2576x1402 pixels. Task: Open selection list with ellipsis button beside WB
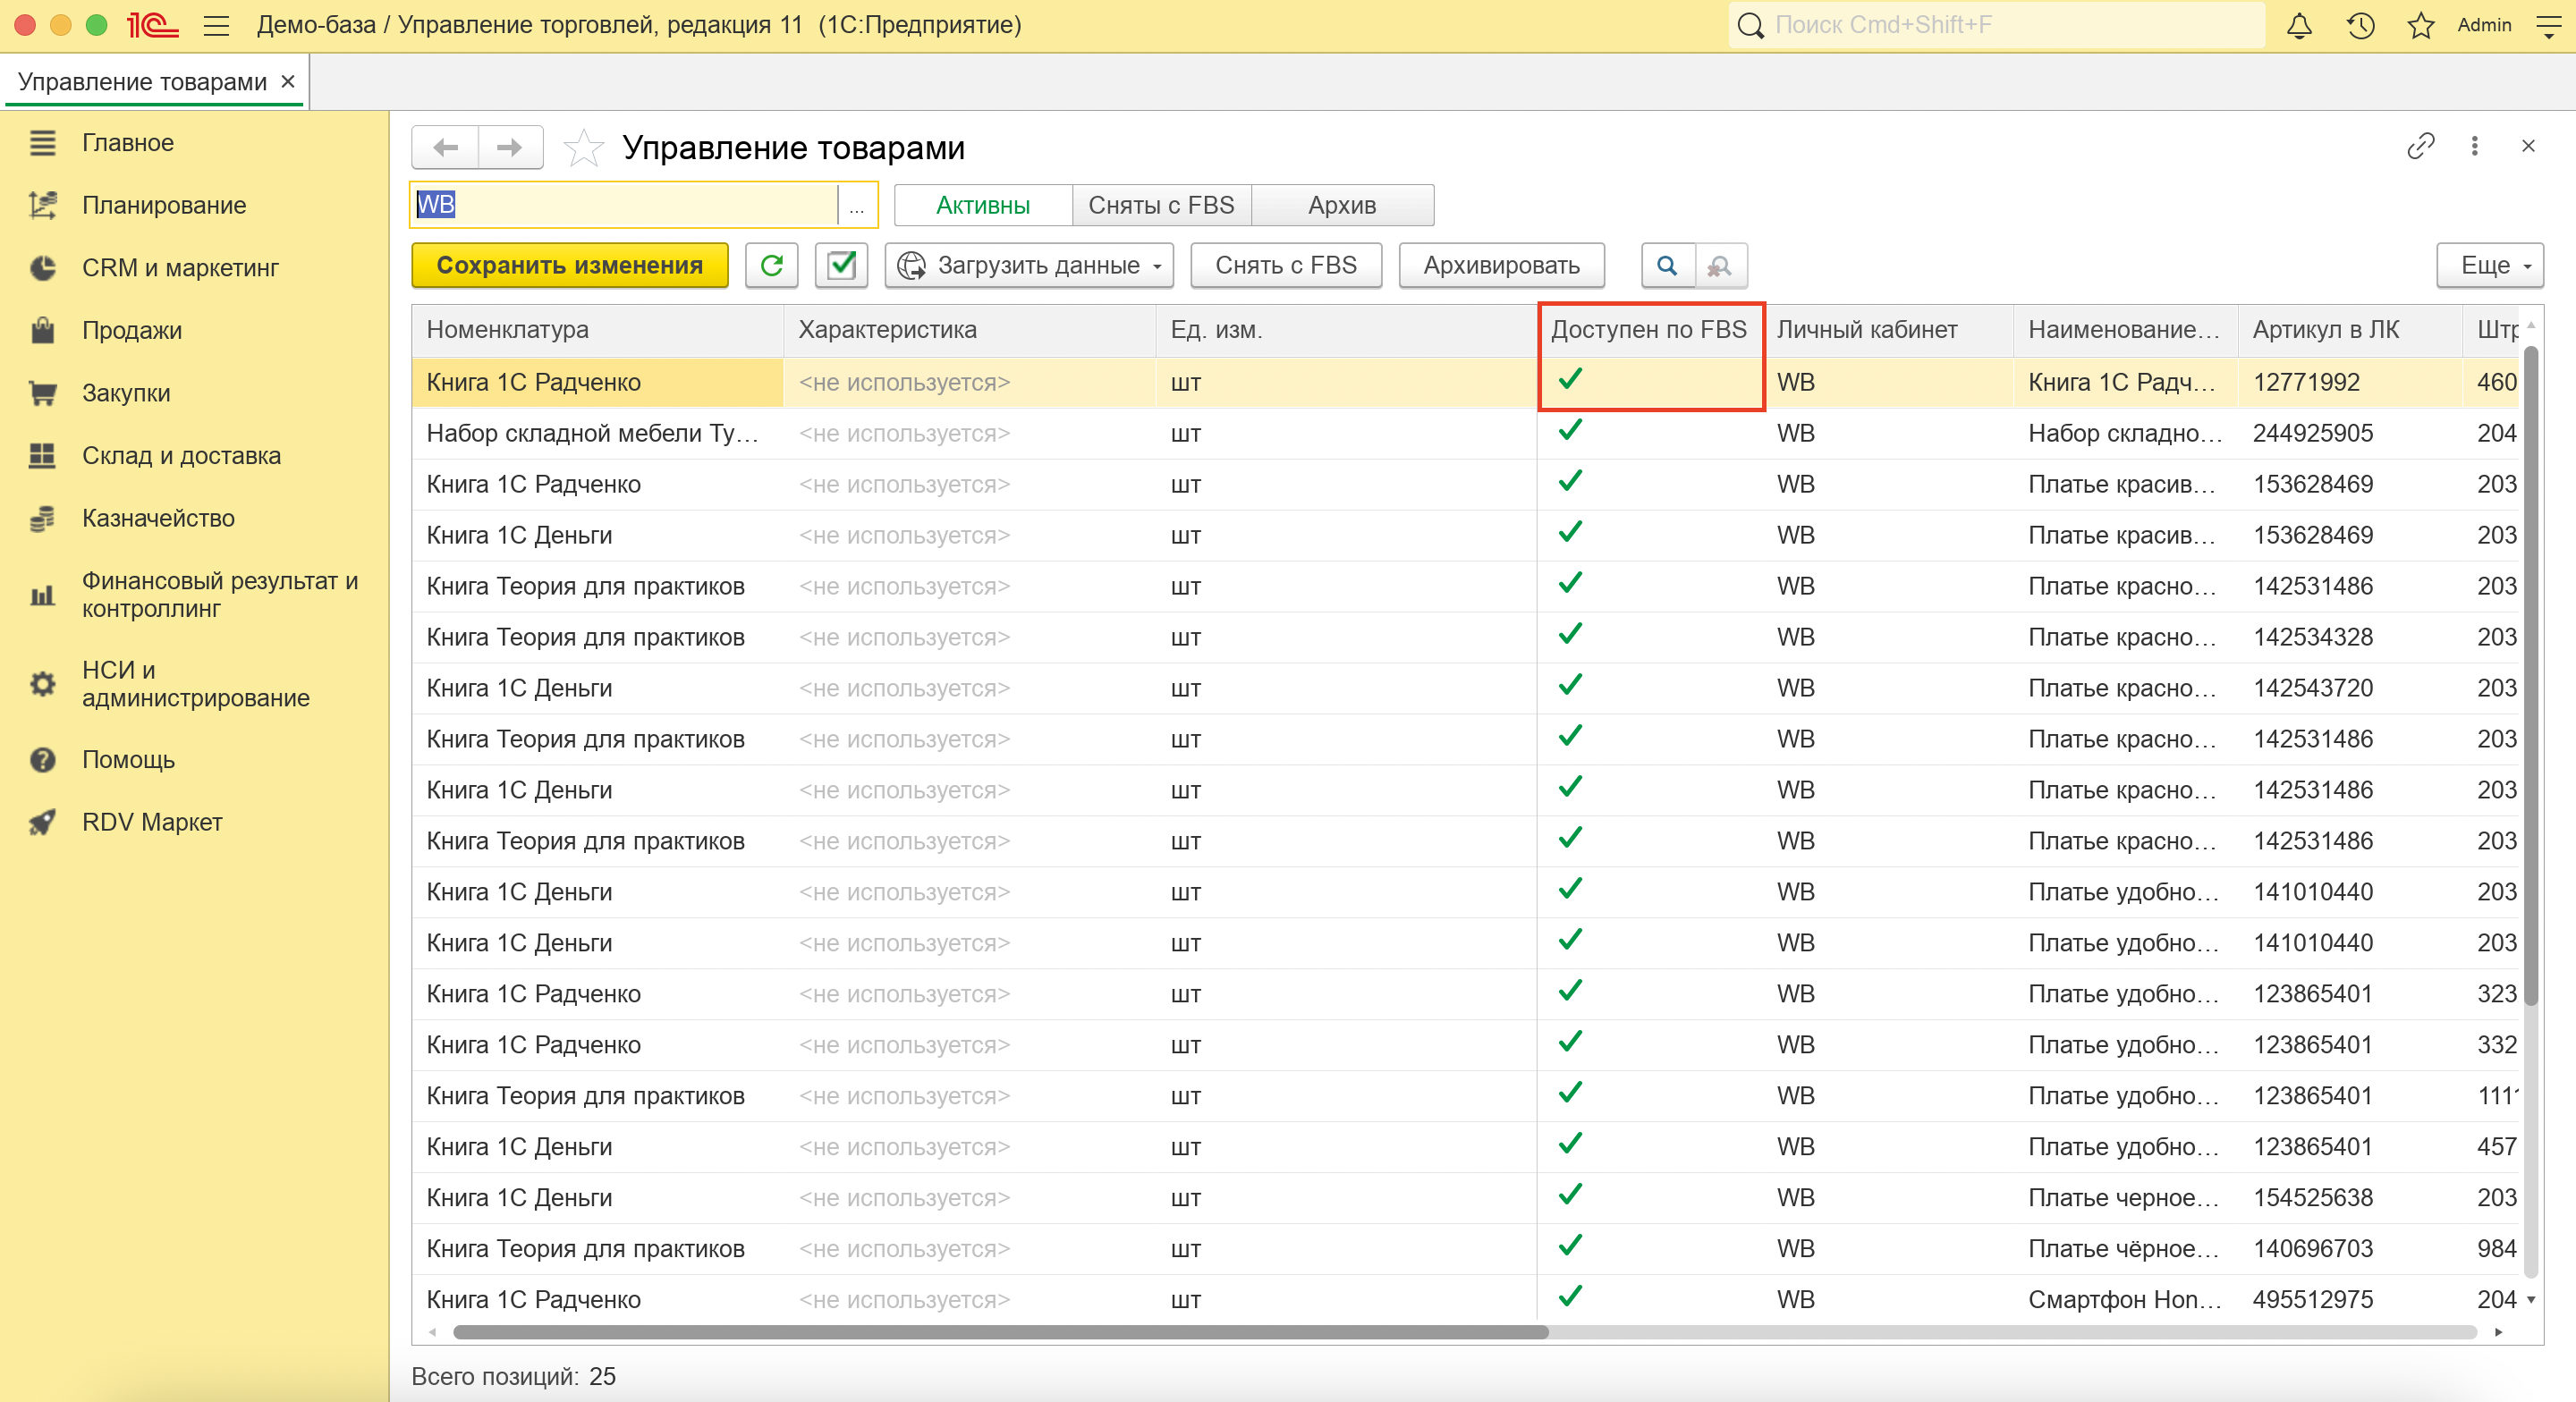point(857,205)
